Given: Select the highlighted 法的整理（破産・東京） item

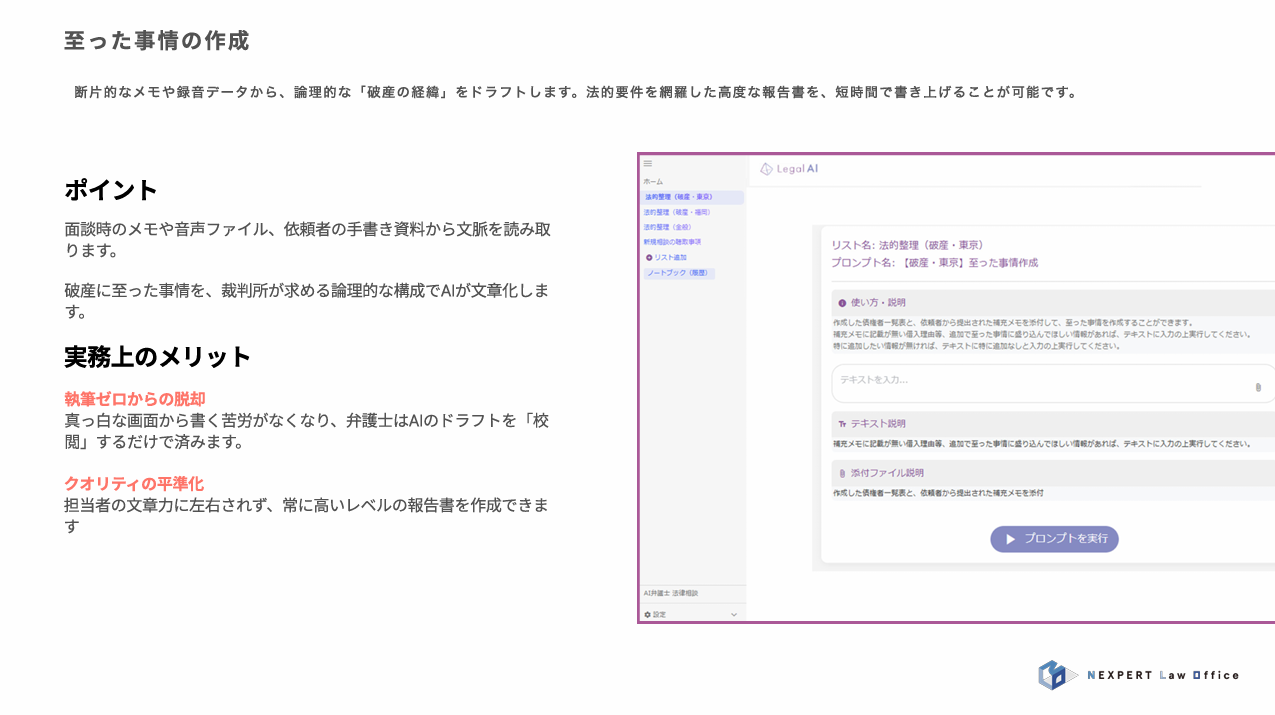Looking at the screenshot, I should coord(680,198).
